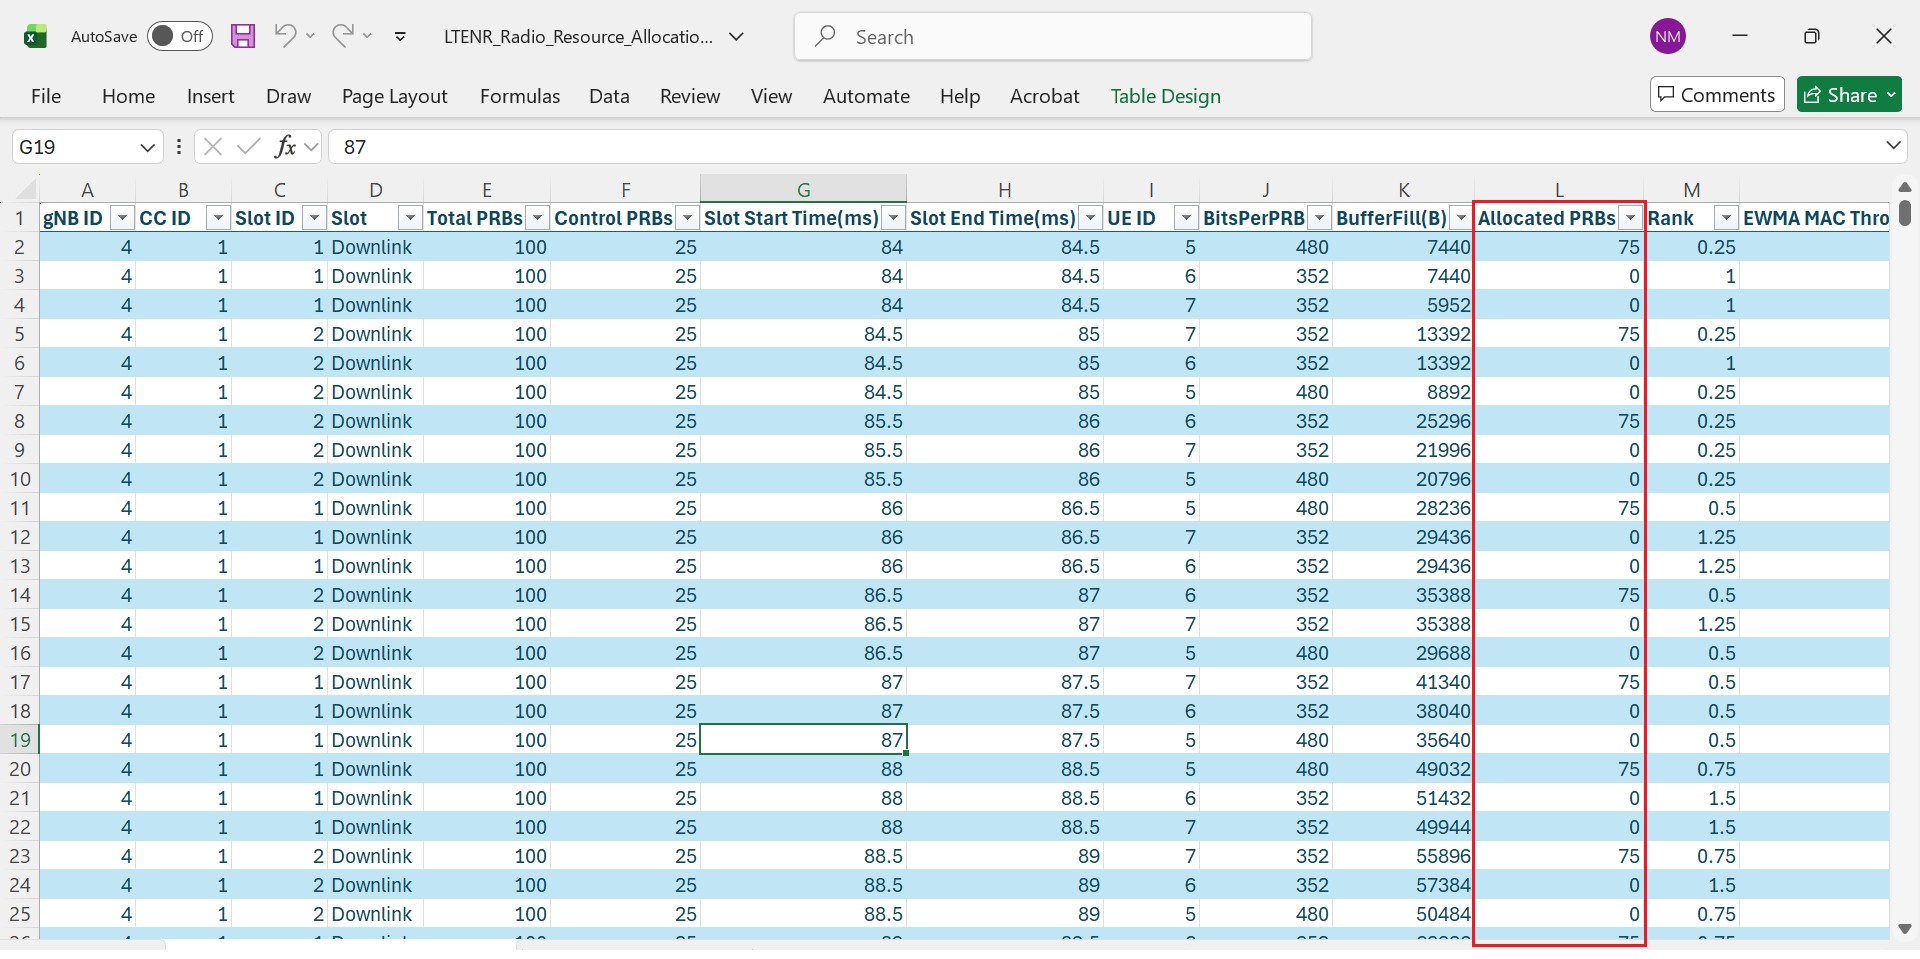Cancel the formula entry with X
The width and height of the screenshot is (1920, 959).
(212, 147)
